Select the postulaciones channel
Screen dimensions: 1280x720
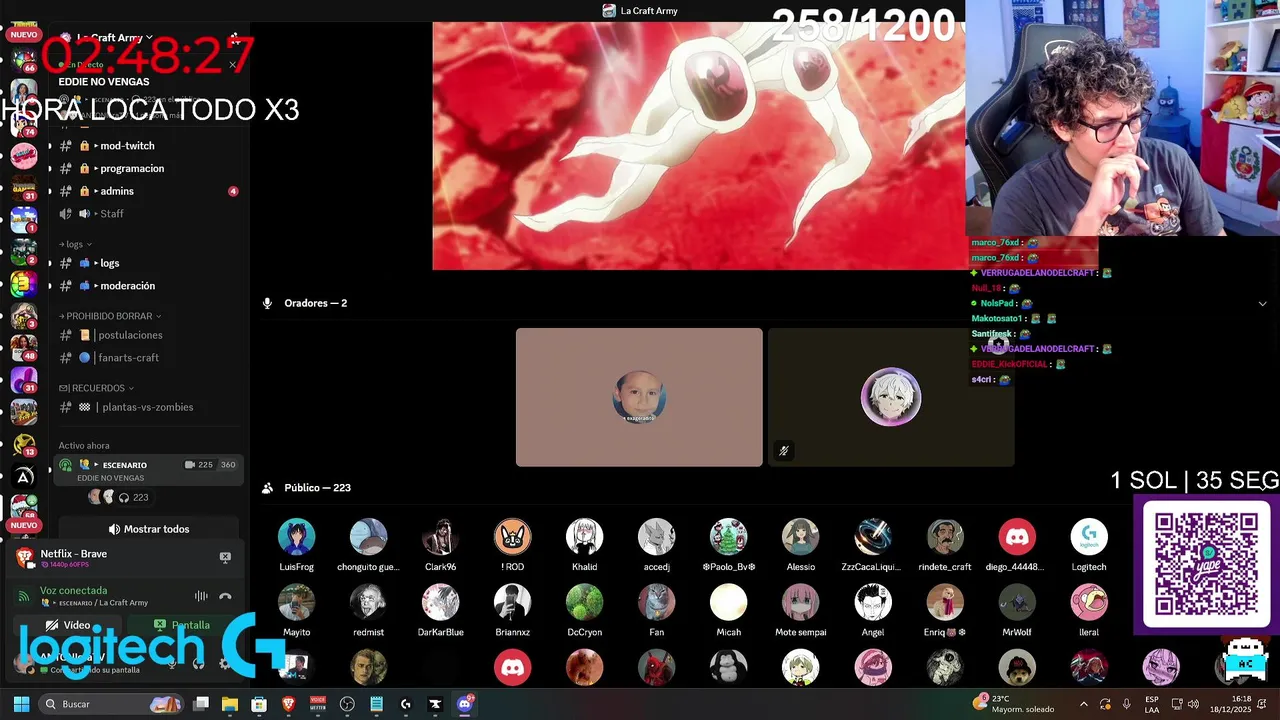click(x=147, y=335)
